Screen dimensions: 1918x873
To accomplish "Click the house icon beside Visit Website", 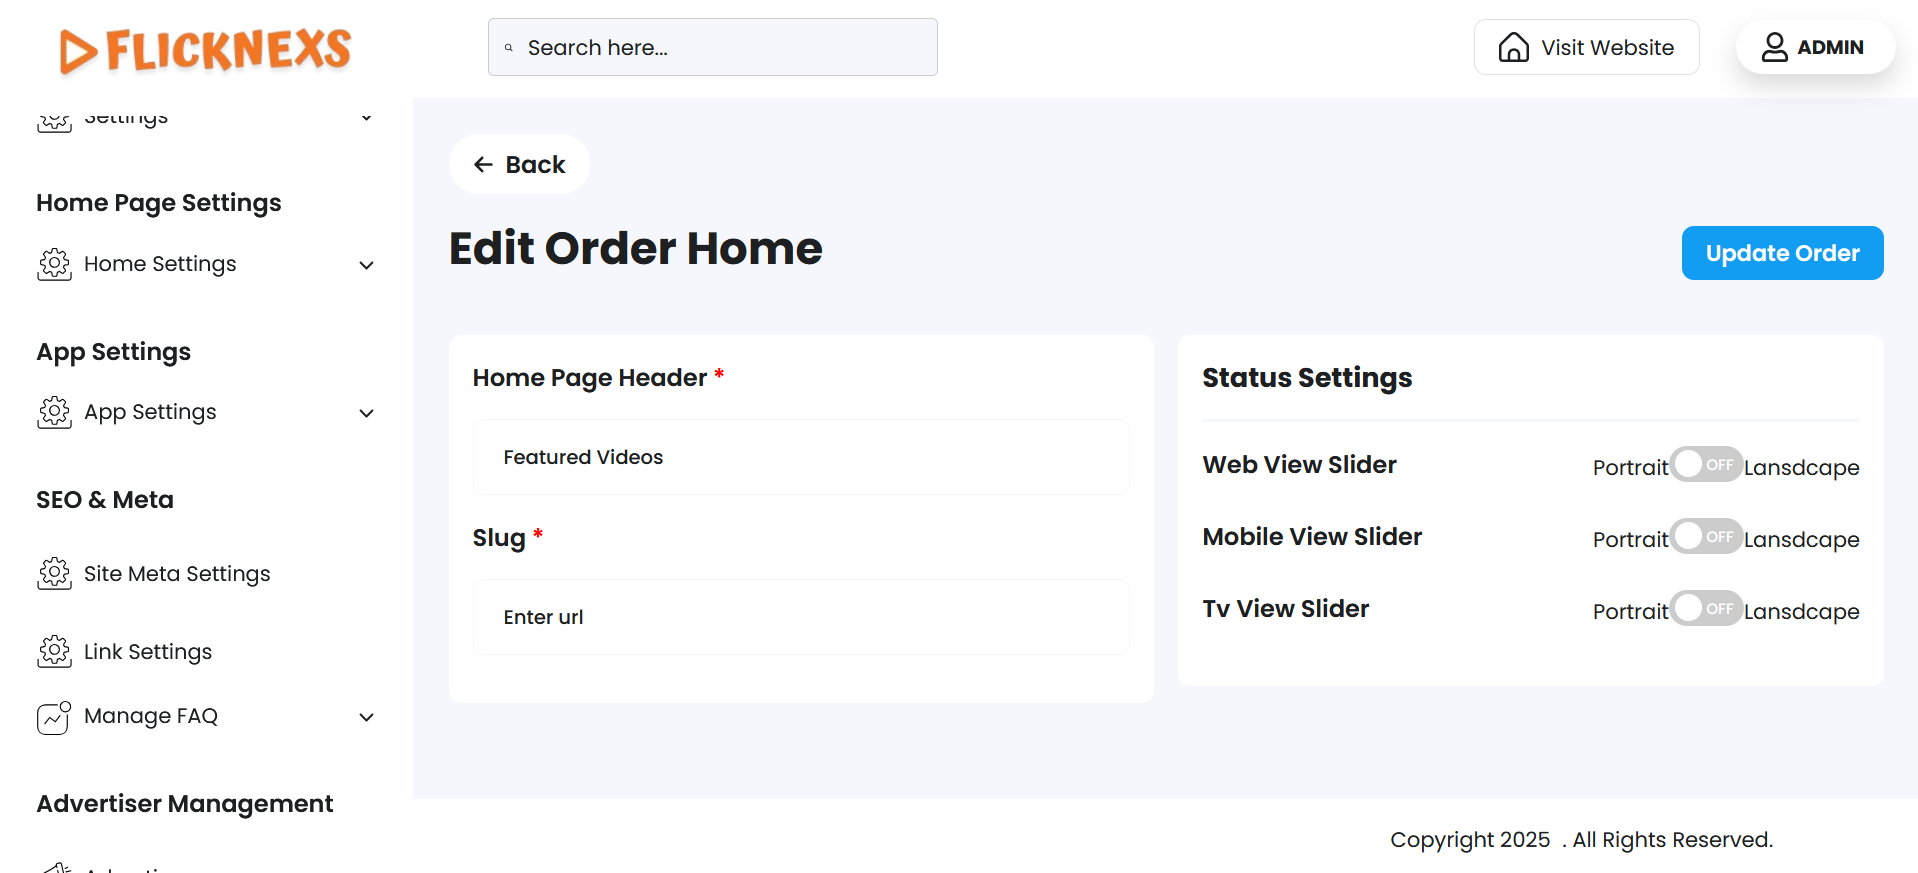I will 1513,47.
